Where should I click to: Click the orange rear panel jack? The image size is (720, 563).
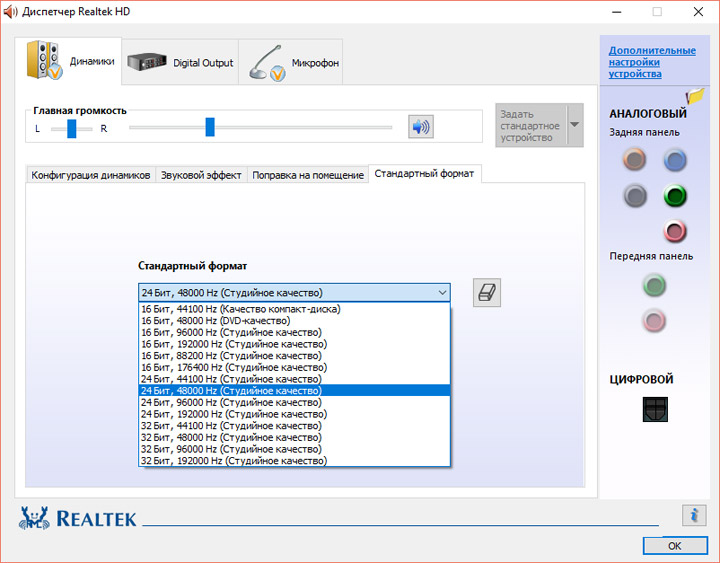coord(635,160)
